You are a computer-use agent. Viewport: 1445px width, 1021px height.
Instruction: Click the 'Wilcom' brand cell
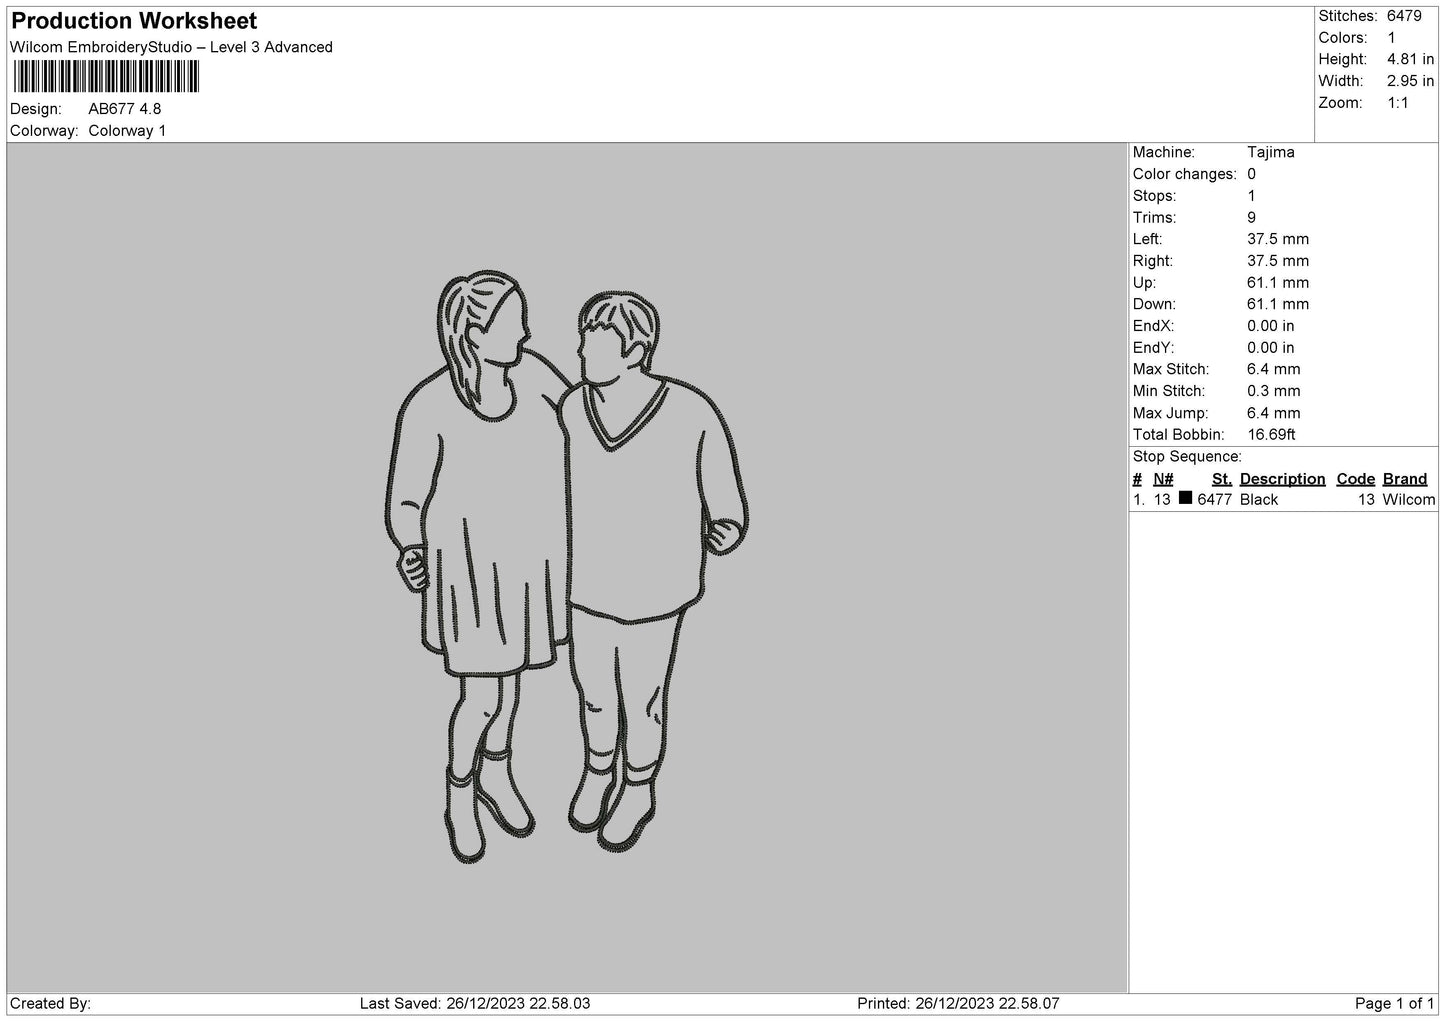(x=1409, y=500)
